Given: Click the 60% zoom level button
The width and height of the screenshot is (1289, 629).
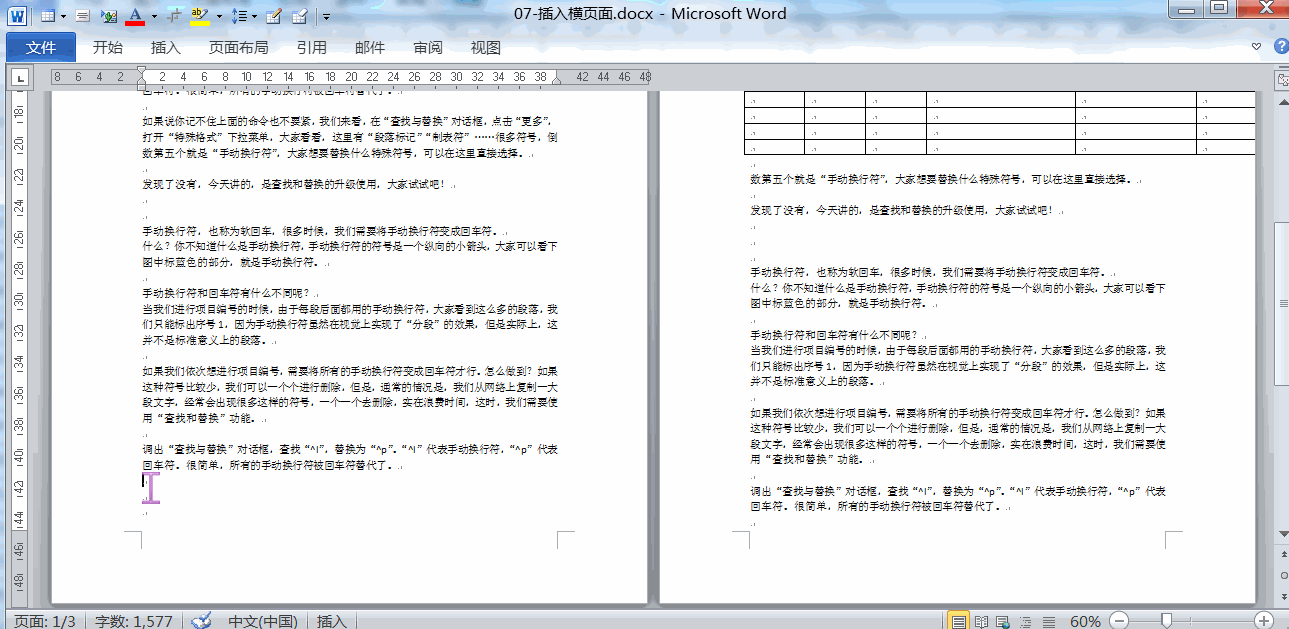Looking at the screenshot, I should tap(1085, 621).
